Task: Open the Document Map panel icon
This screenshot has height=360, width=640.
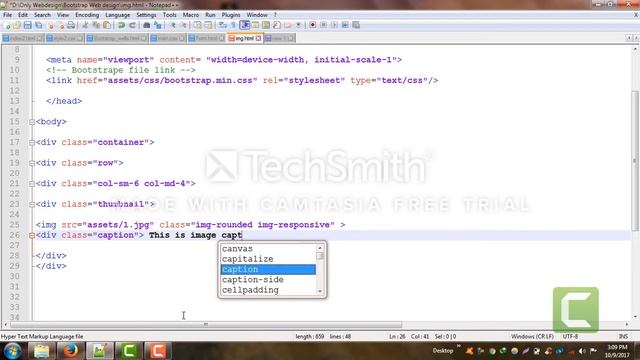Action: click(x=266, y=25)
